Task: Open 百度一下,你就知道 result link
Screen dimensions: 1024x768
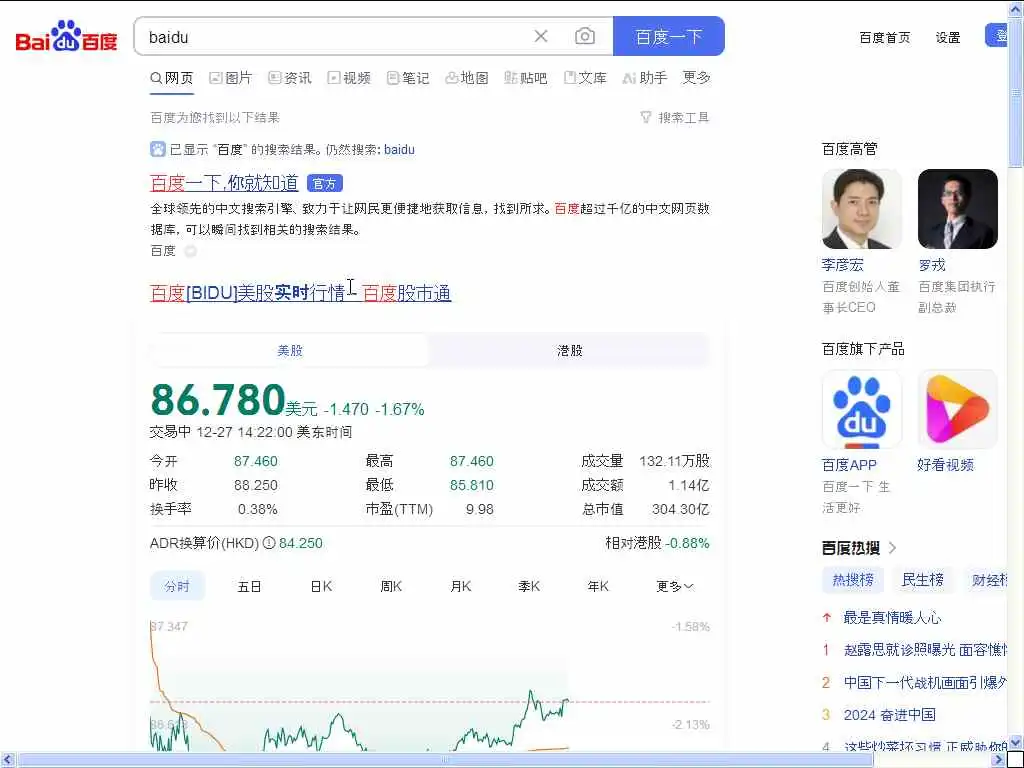Action: pos(224,183)
